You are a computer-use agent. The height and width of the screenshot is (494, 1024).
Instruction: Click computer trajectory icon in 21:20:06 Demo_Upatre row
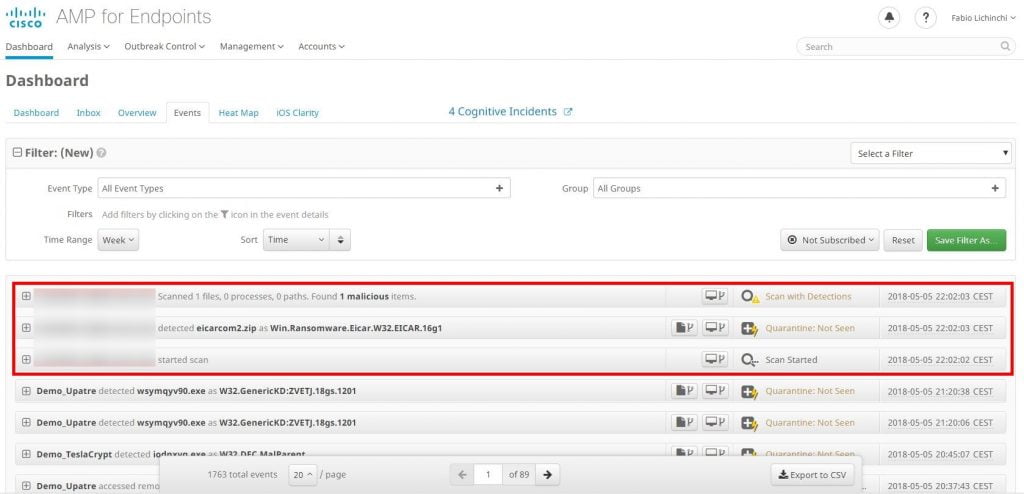point(715,422)
